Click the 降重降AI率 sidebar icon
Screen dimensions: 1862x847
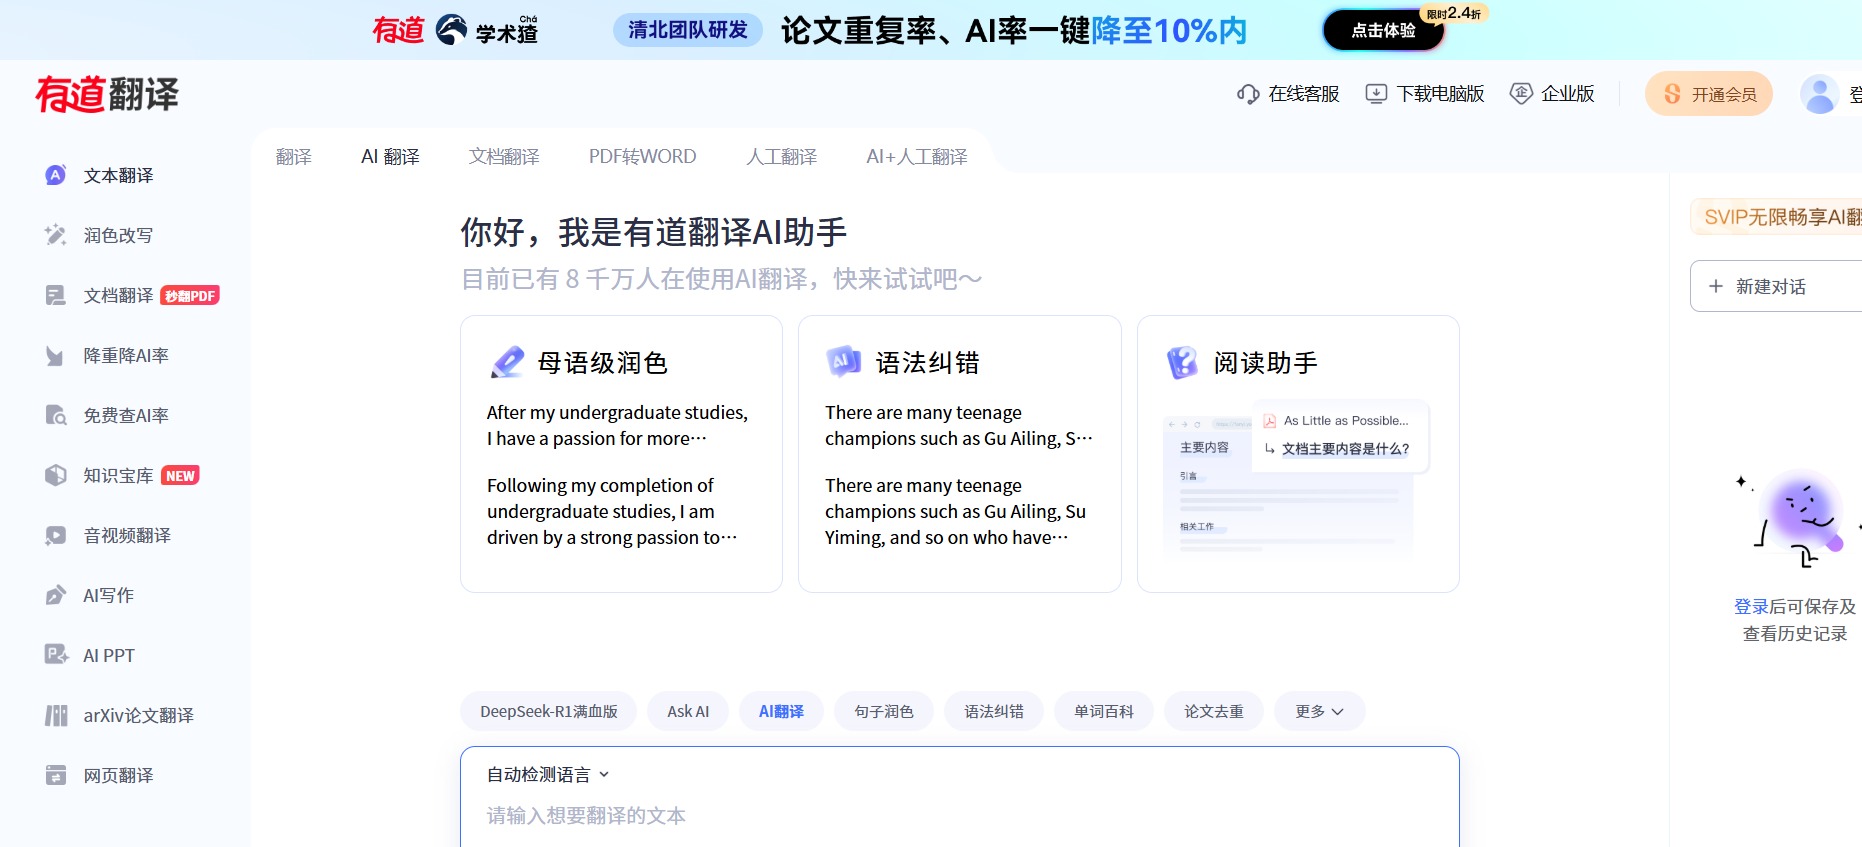[56, 355]
